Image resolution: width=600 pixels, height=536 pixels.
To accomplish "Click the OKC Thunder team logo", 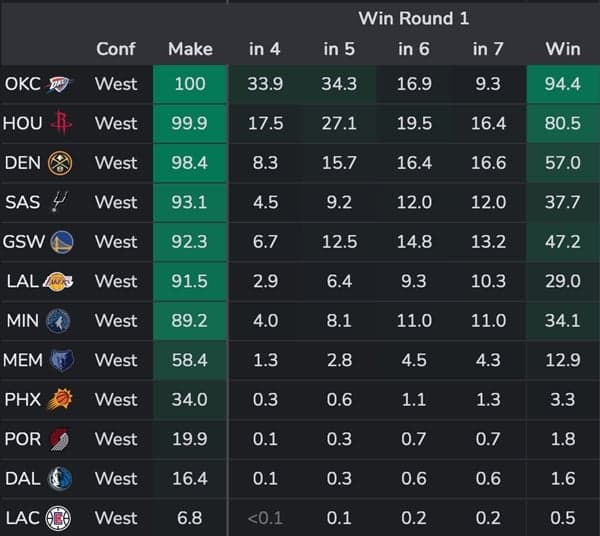I will point(58,84).
